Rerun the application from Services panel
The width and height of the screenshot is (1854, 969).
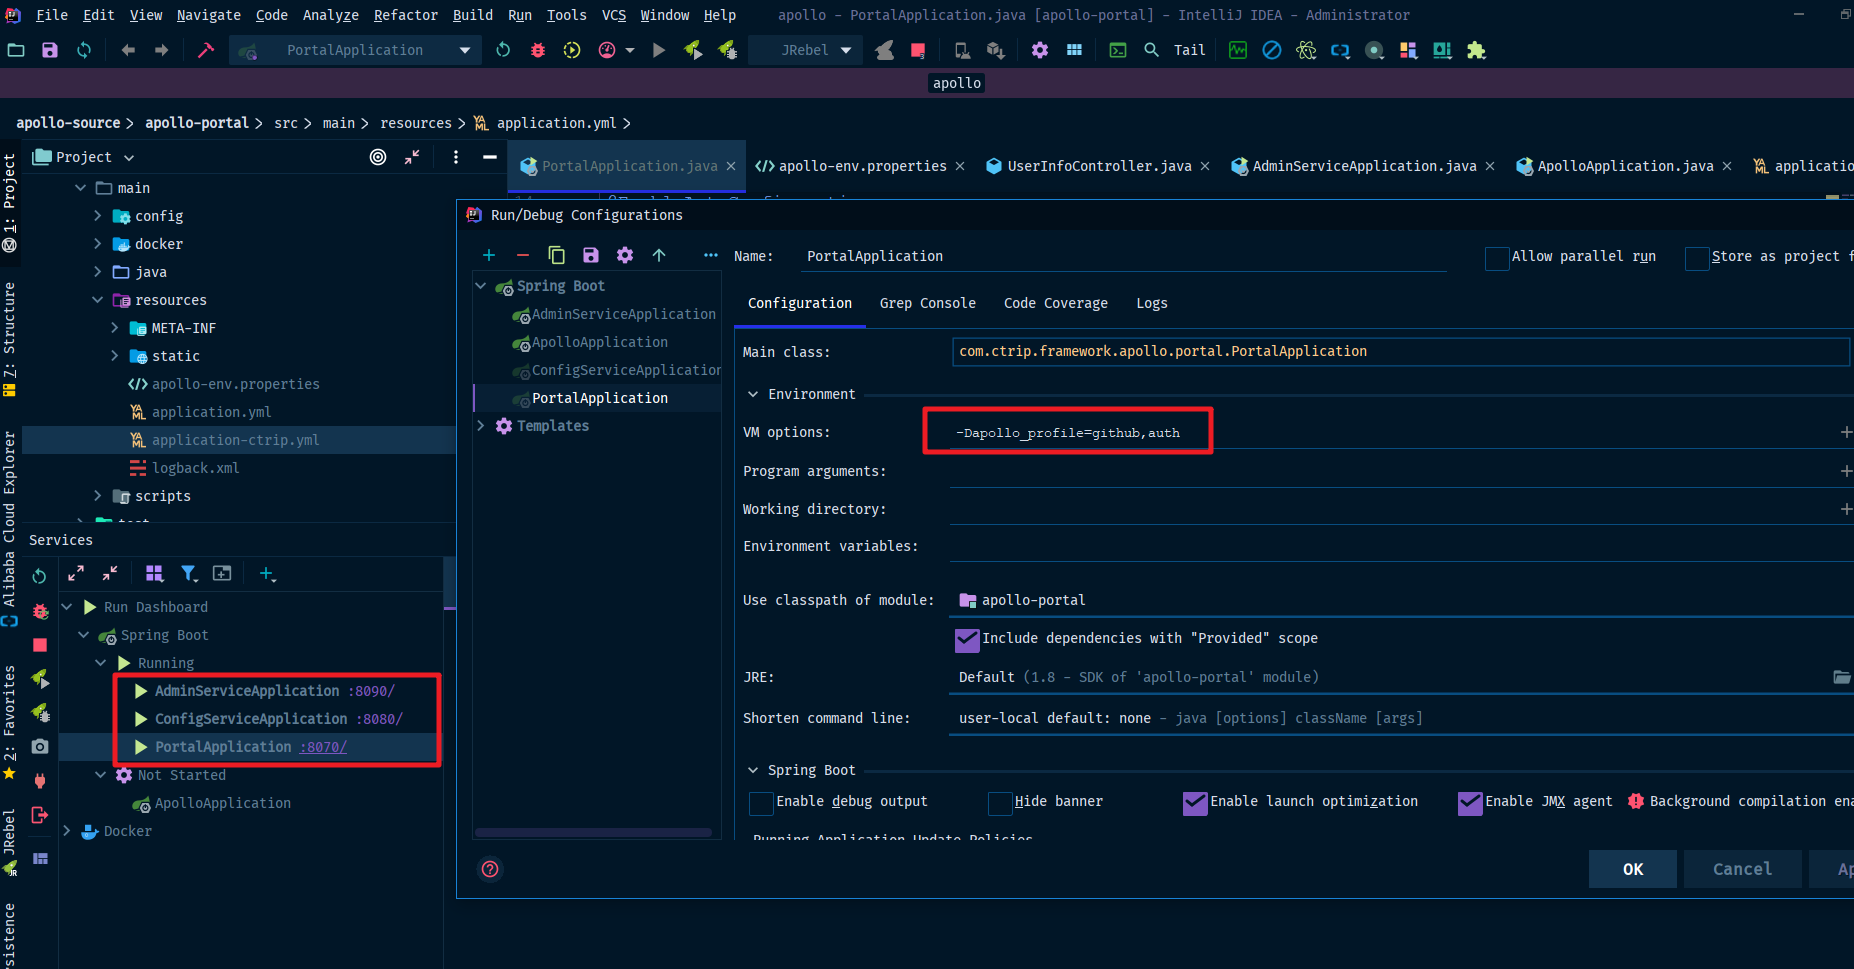pos(39,576)
